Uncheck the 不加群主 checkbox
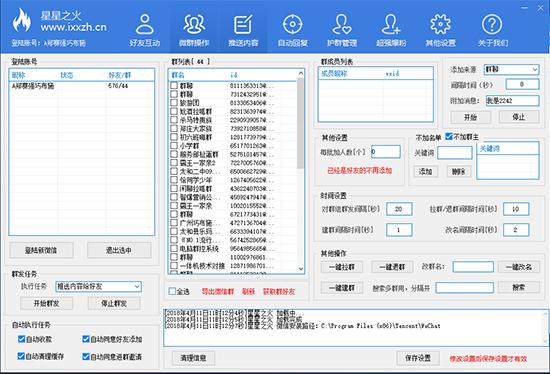 [449, 136]
